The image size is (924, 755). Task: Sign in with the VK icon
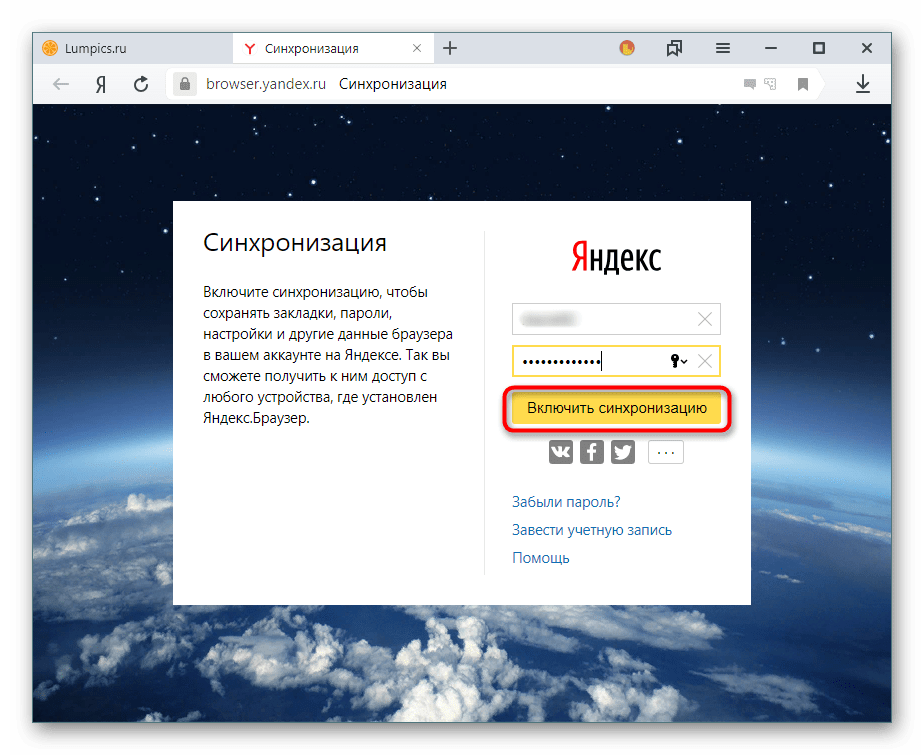[561, 452]
